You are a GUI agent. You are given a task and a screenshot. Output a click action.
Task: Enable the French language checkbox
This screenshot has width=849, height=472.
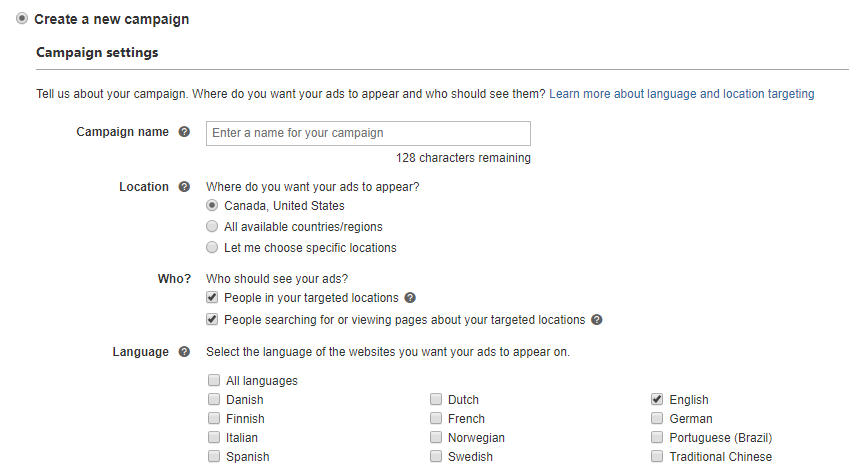coord(436,418)
